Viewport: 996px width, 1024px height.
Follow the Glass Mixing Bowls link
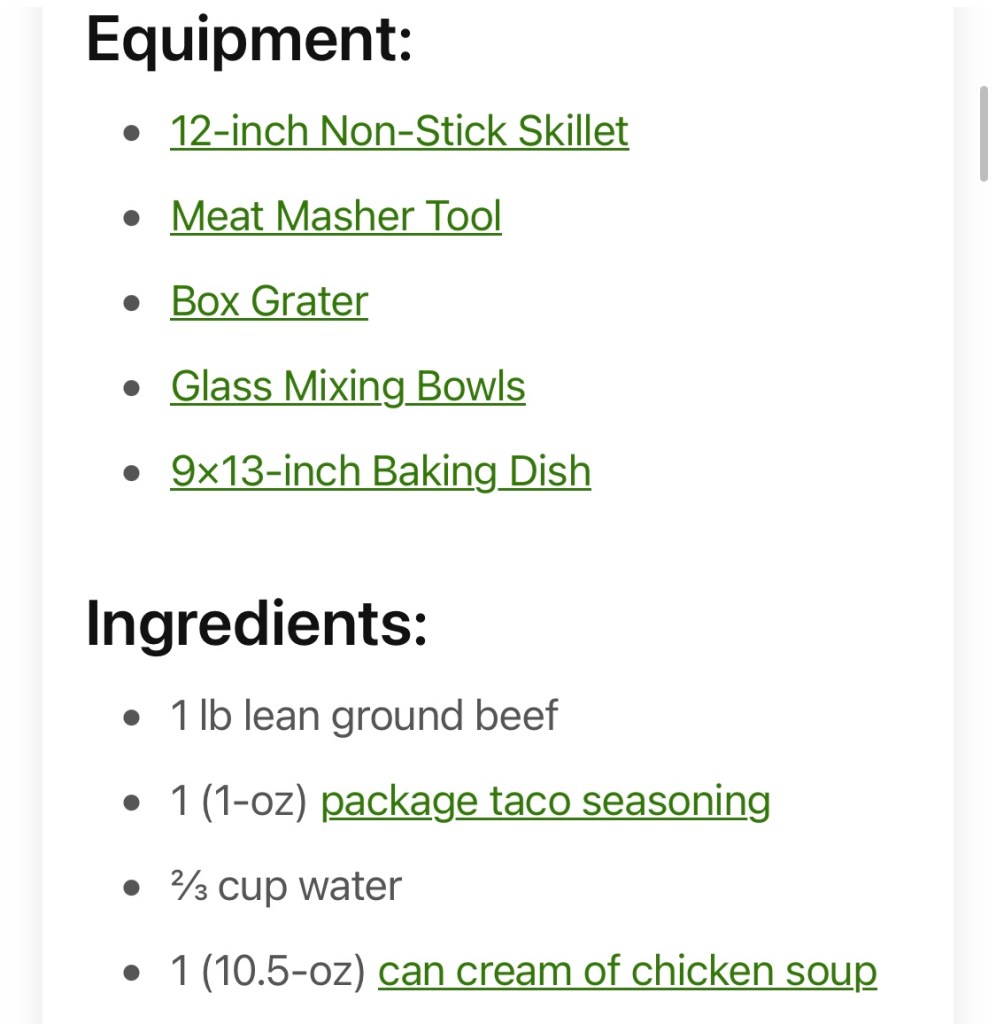click(348, 387)
